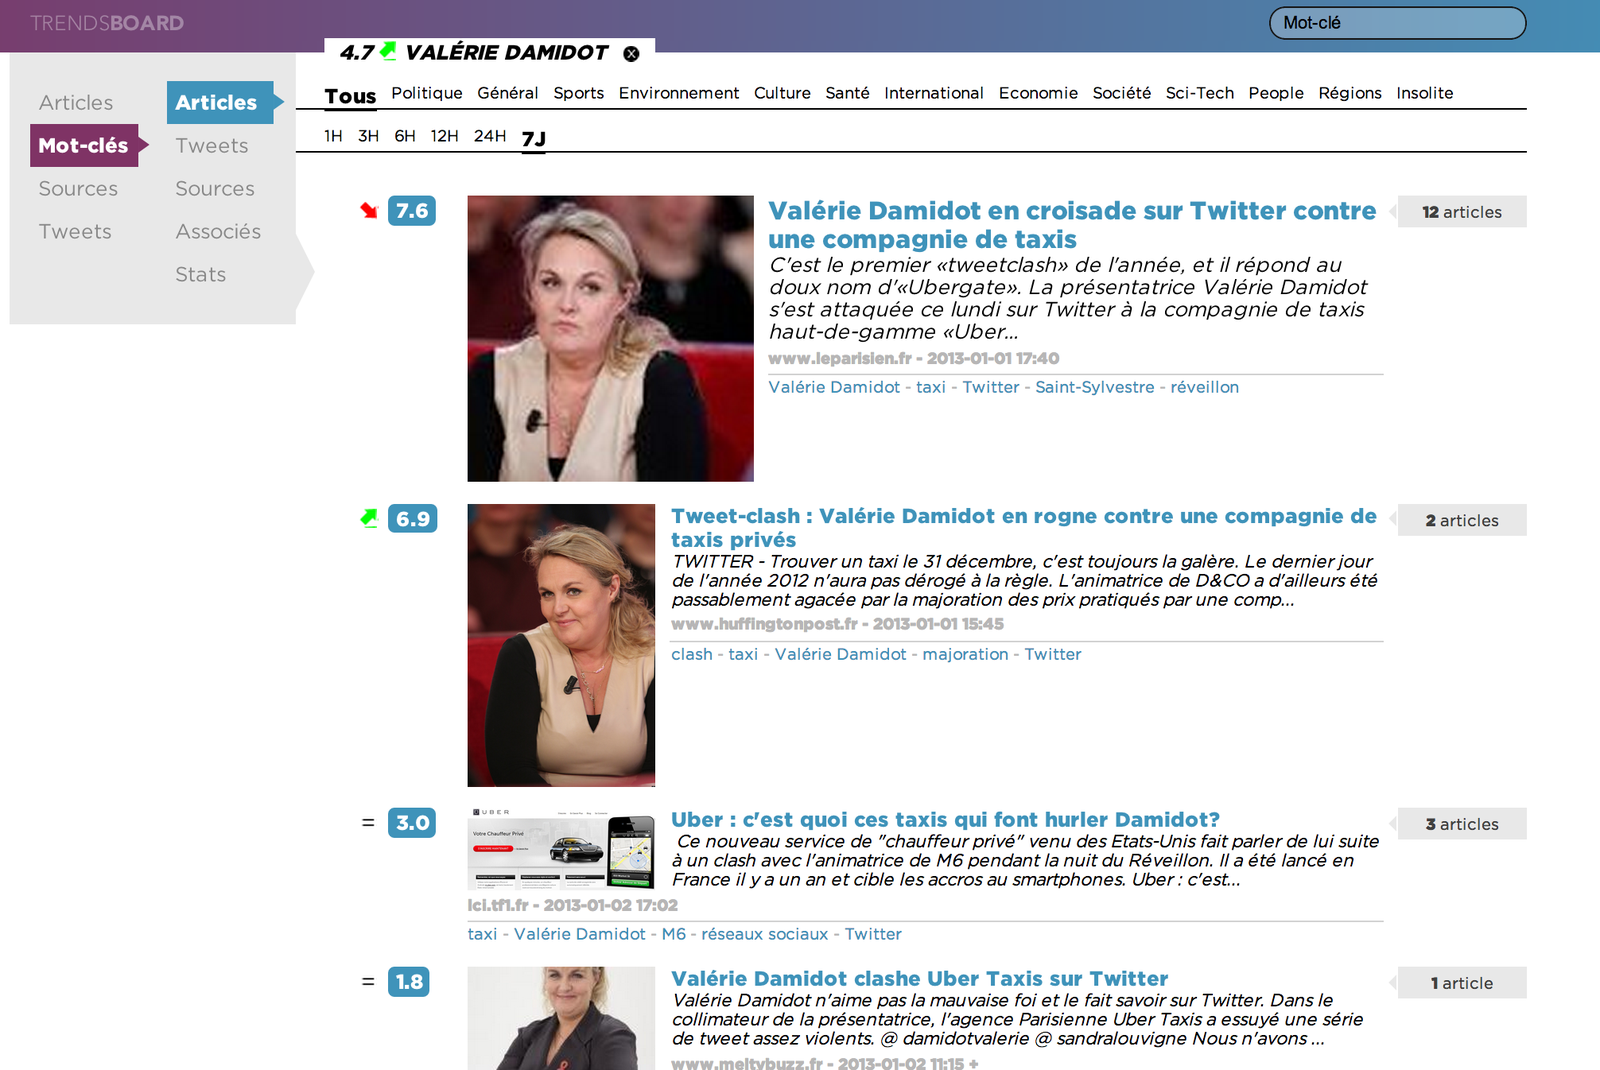Select Mot-clés in the left menu

[x=84, y=145]
